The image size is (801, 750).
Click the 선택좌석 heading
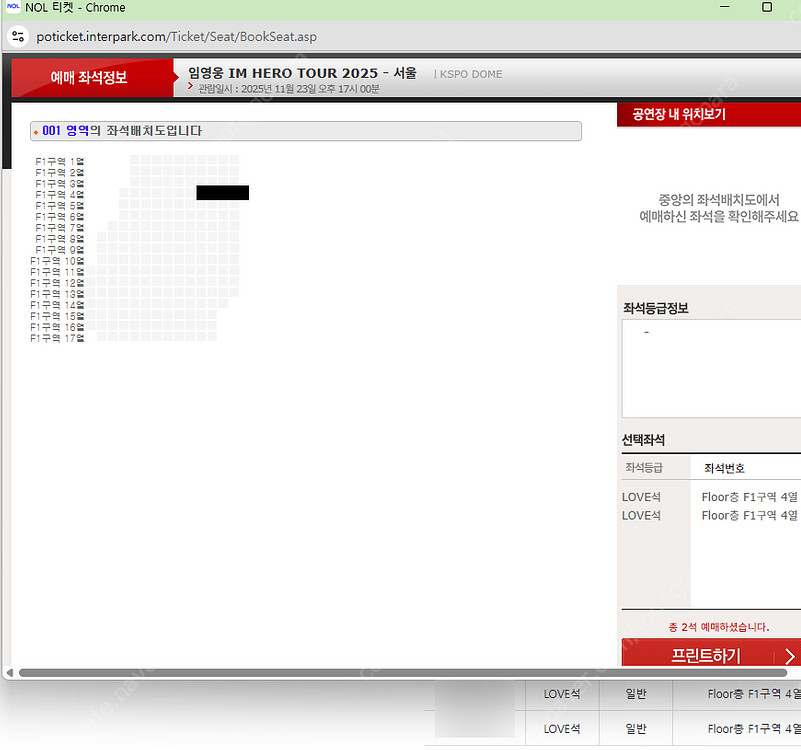click(643, 440)
